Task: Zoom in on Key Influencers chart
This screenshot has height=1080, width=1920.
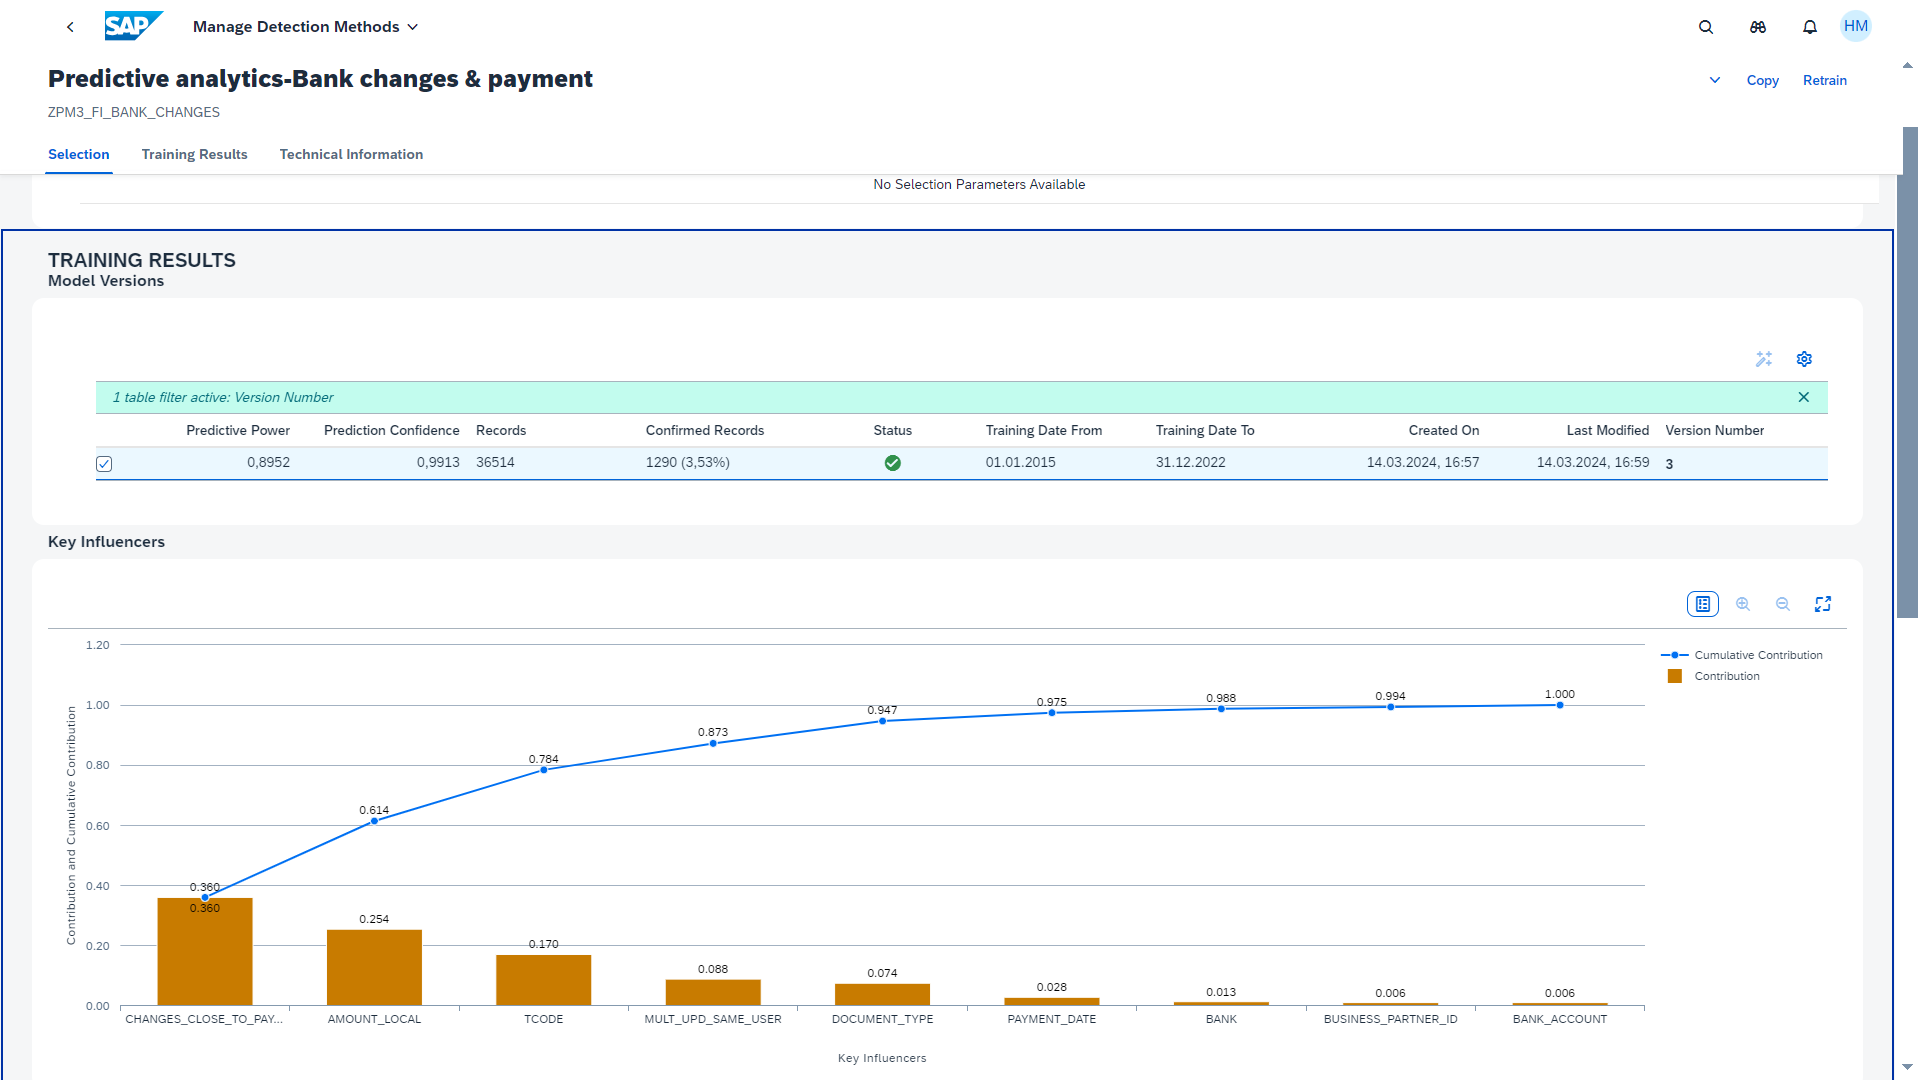Action: [1743, 604]
